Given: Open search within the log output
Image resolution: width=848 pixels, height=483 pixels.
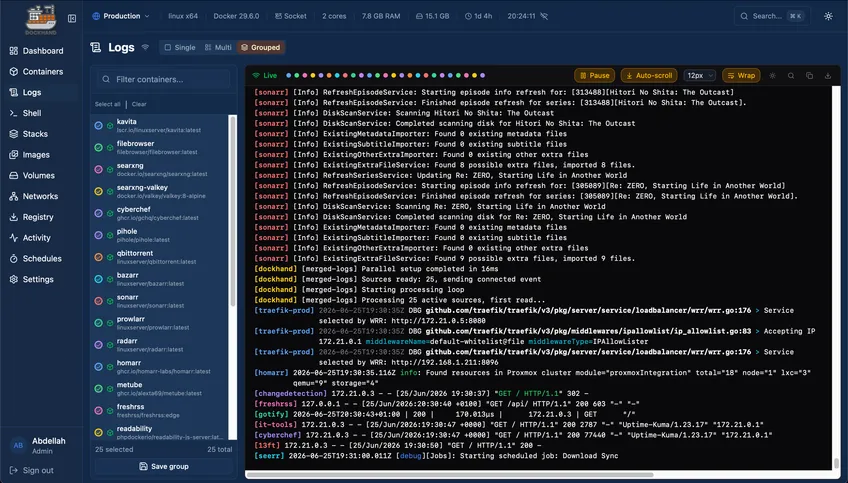Looking at the screenshot, I should [x=791, y=76].
